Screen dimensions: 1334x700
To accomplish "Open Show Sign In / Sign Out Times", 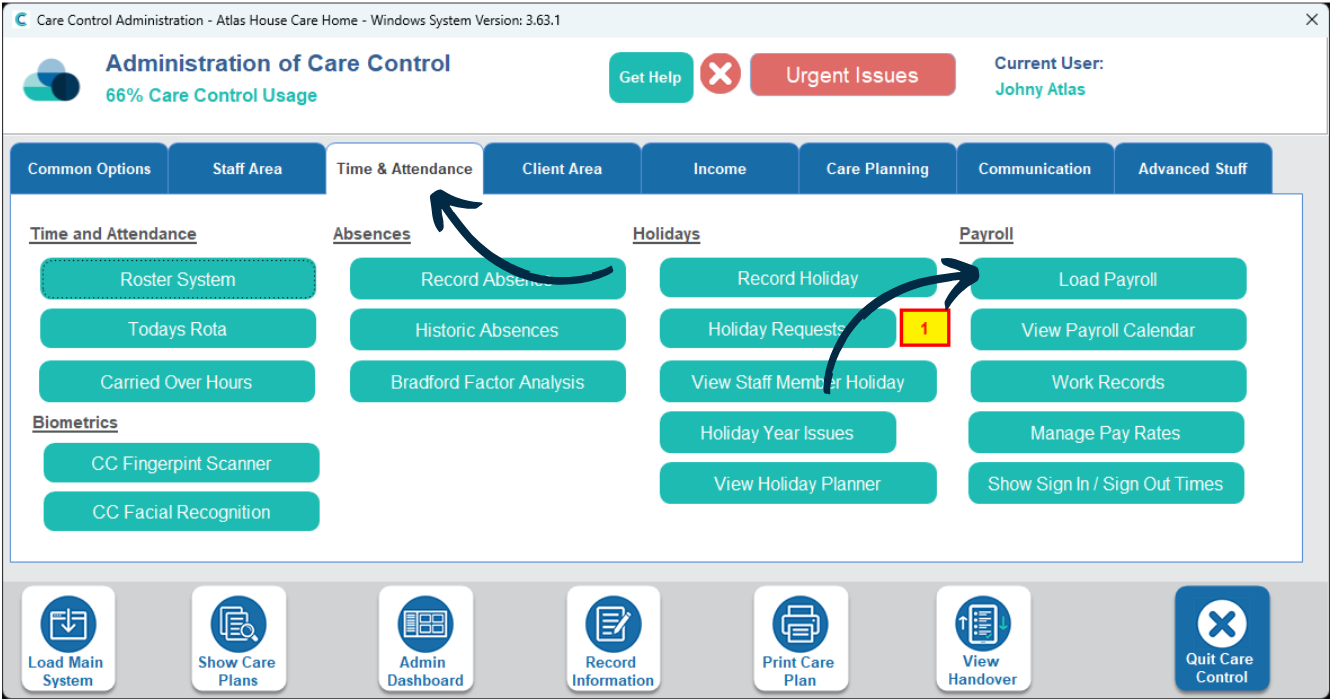I will [1106, 484].
